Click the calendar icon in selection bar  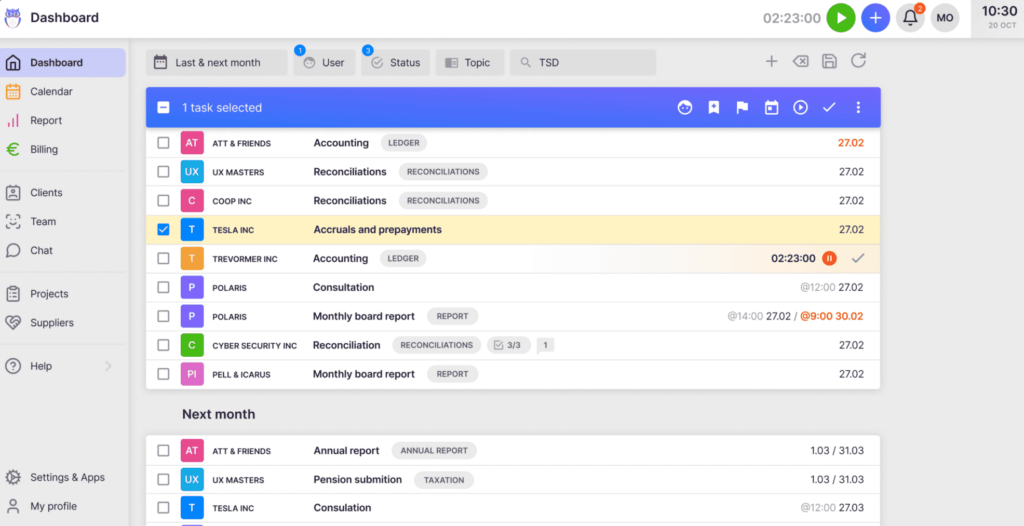[x=771, y=108]
